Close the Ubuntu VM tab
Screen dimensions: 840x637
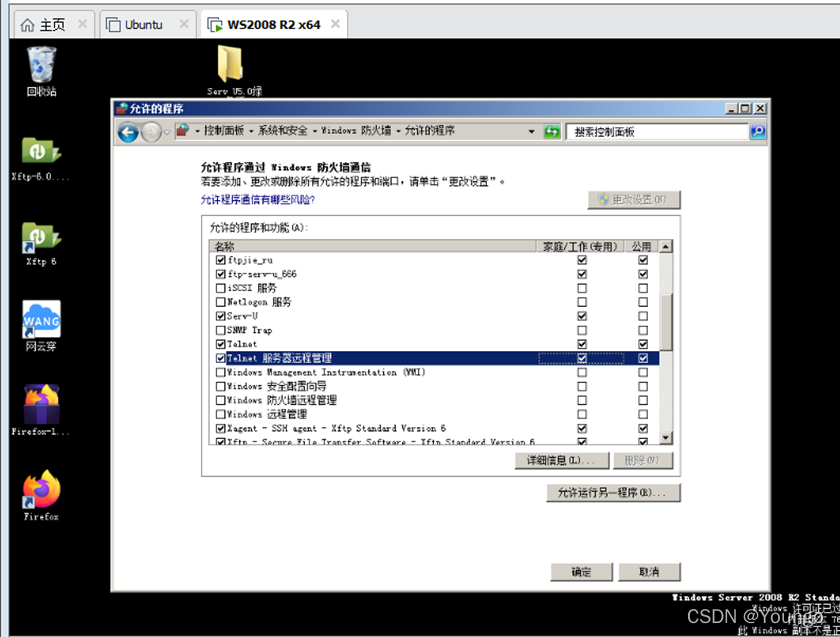point(184,24)
